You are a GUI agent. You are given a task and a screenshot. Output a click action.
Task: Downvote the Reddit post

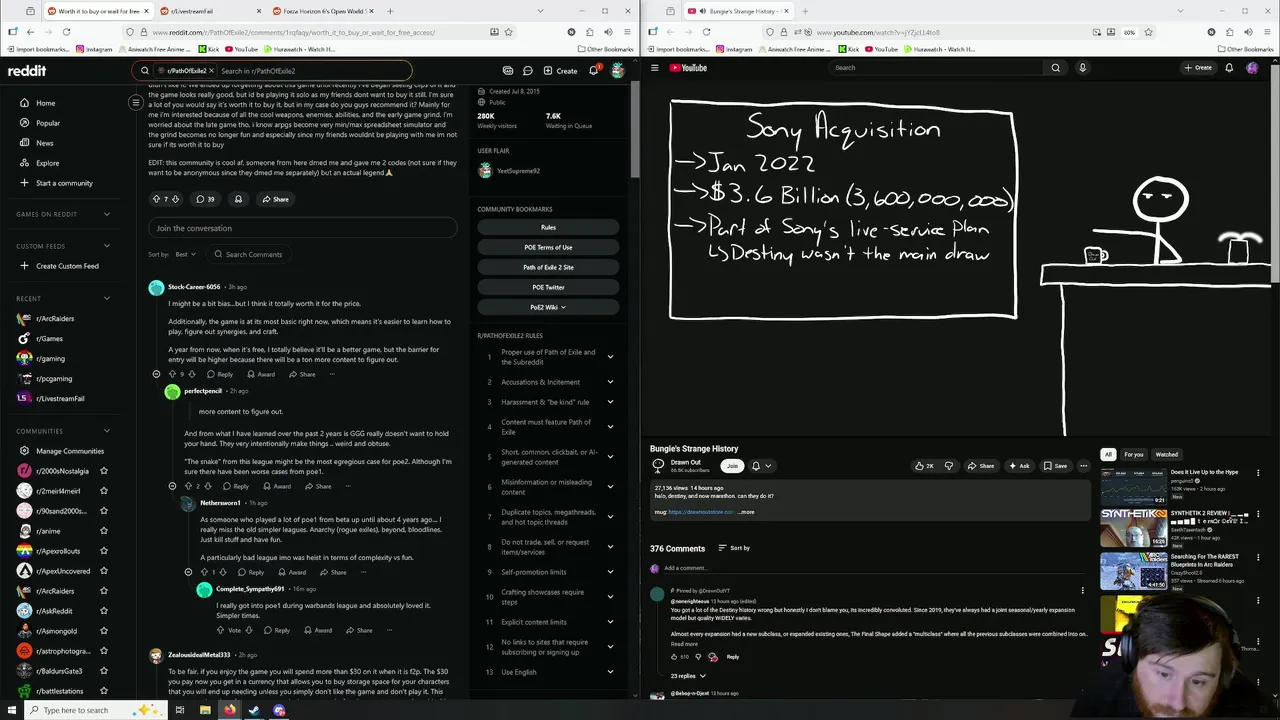(176, 199)
